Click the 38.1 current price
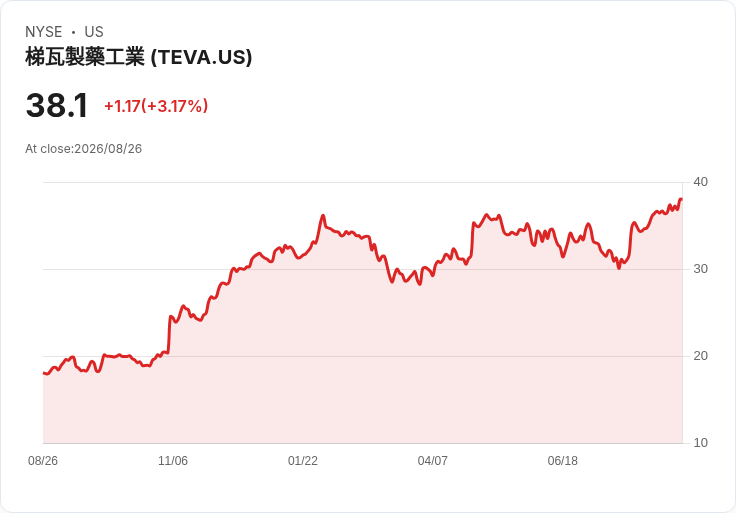 point(57,105)
